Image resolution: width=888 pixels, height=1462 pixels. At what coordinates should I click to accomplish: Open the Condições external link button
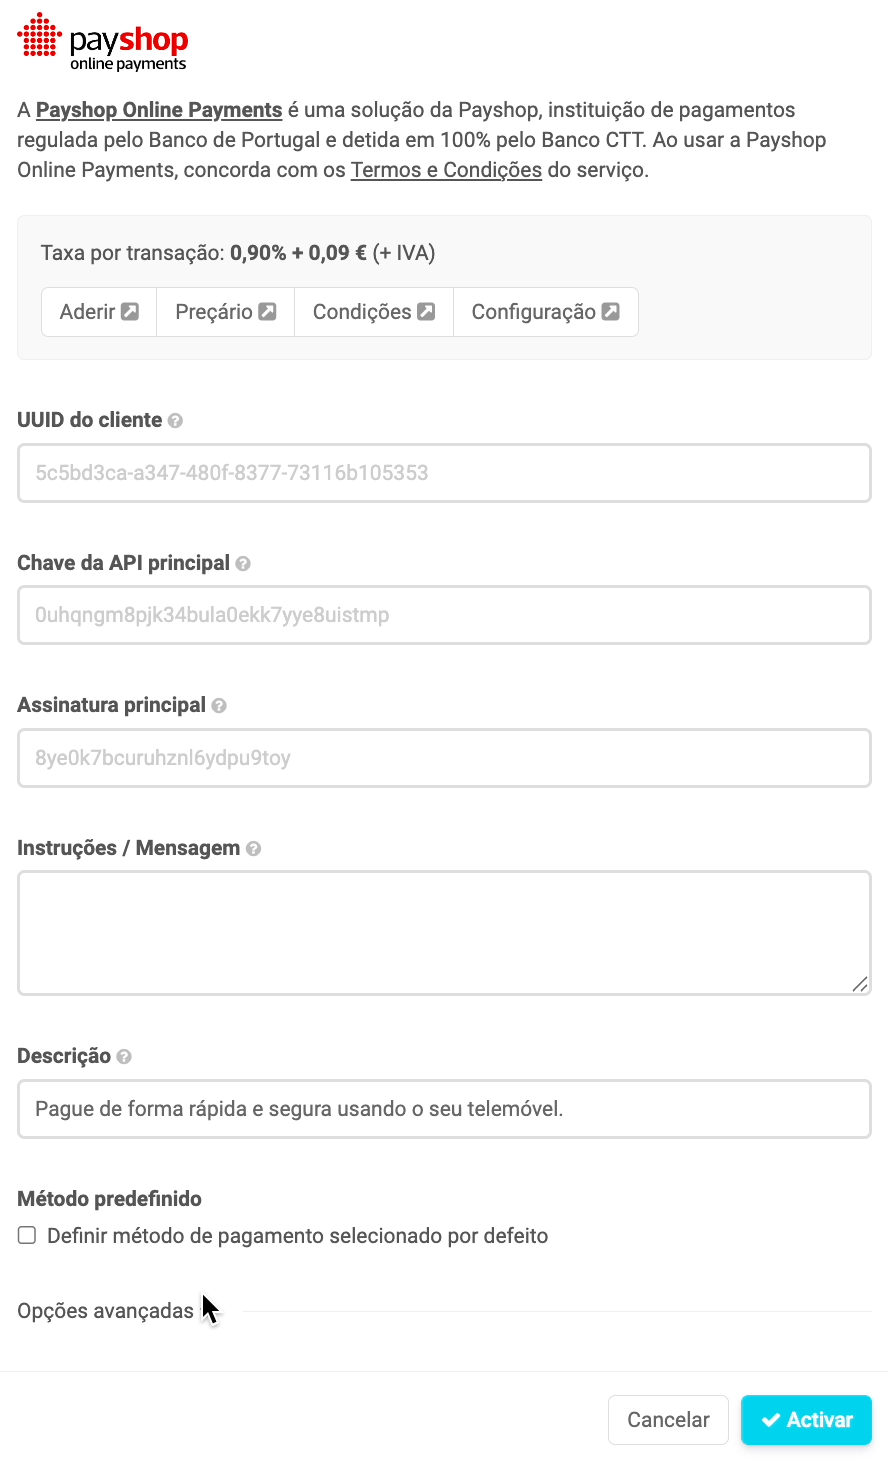click(x=373, y=312)
